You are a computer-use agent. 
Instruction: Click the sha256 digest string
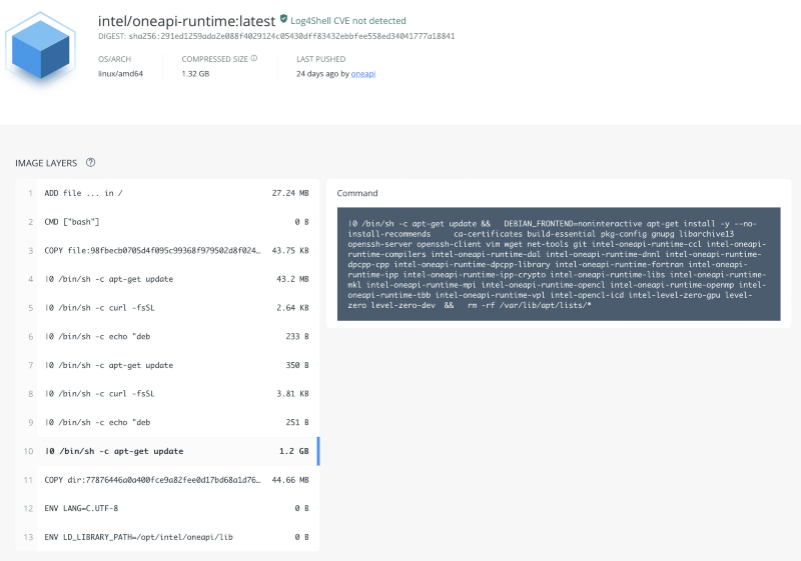[291, 36]
